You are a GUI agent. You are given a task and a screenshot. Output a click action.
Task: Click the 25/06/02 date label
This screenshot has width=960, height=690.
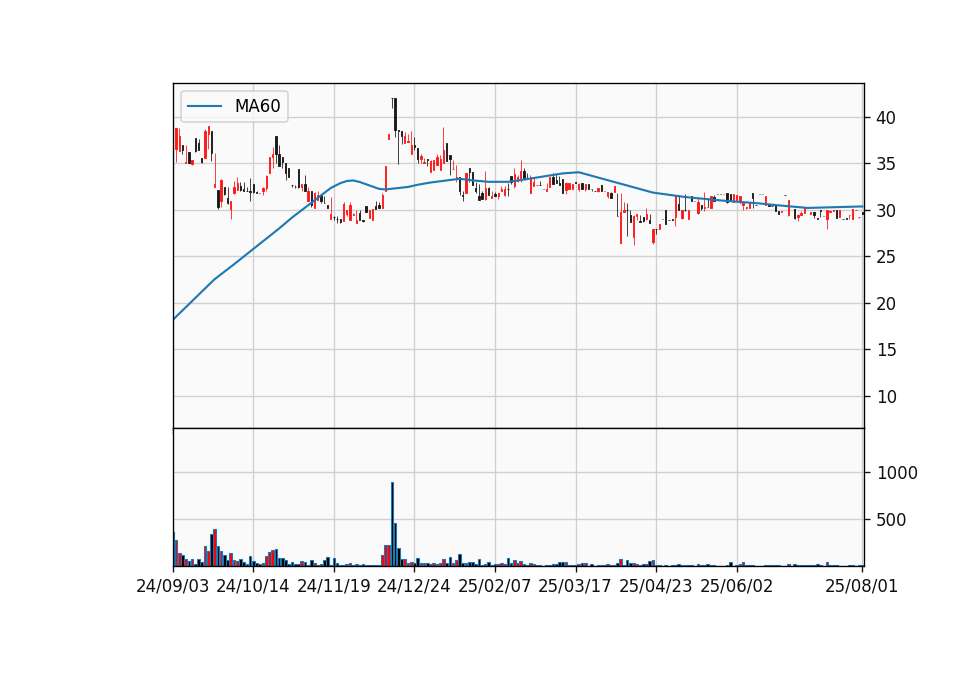point(737,586)
